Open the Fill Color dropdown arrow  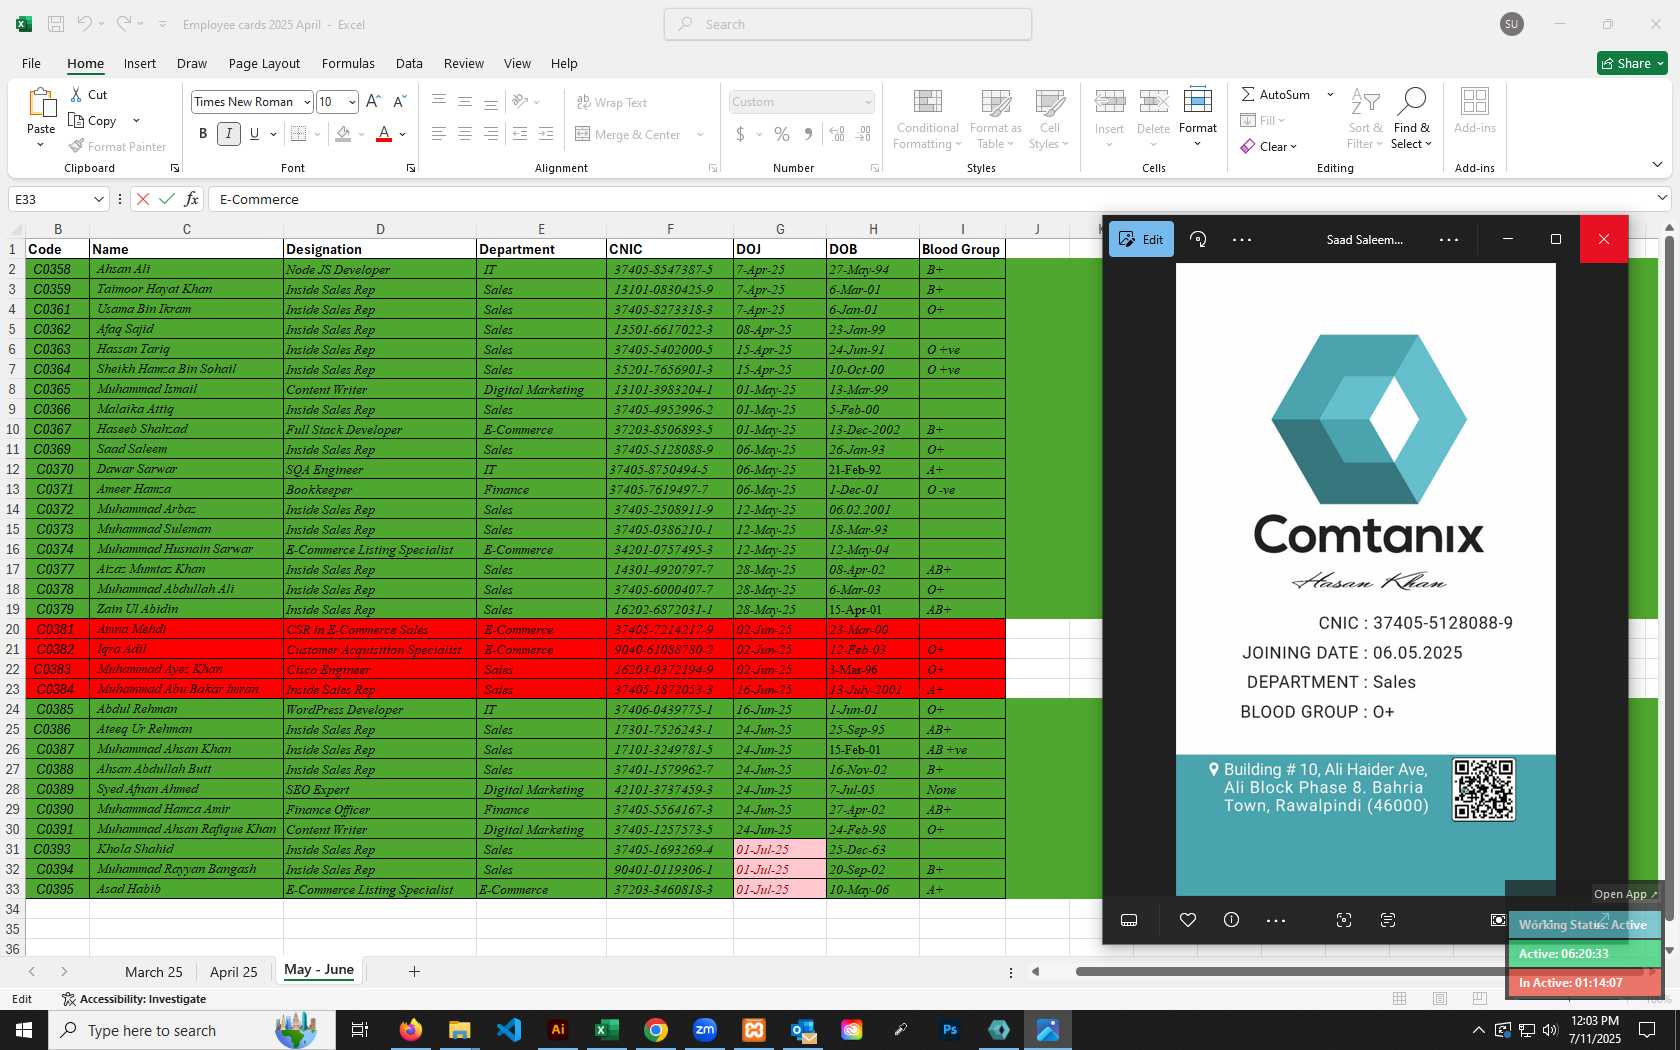(x=362, y=134)
